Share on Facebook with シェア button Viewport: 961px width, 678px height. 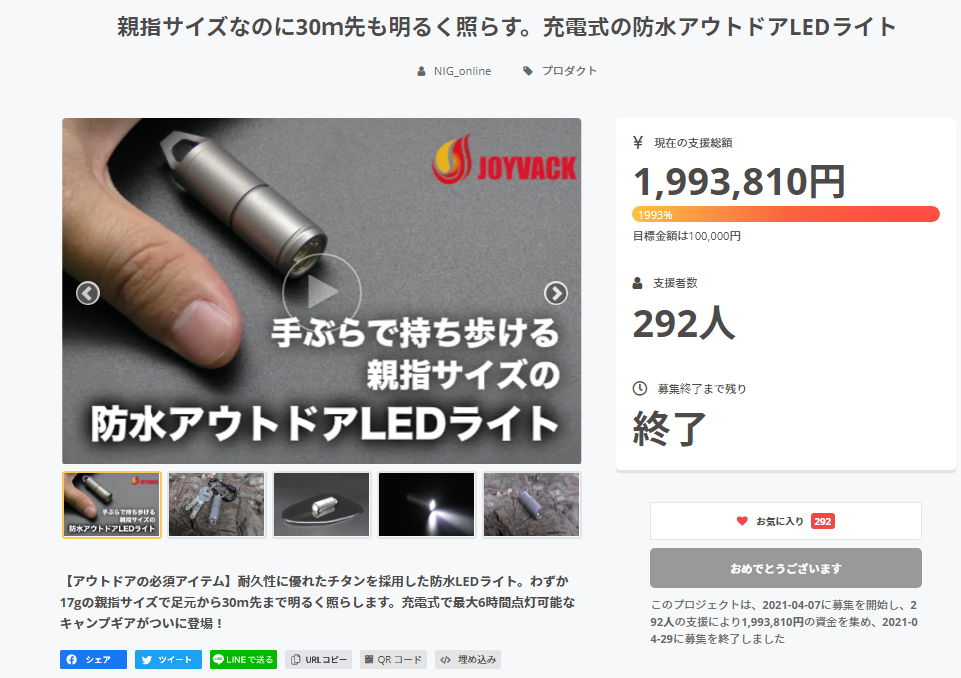pos(93,660)
